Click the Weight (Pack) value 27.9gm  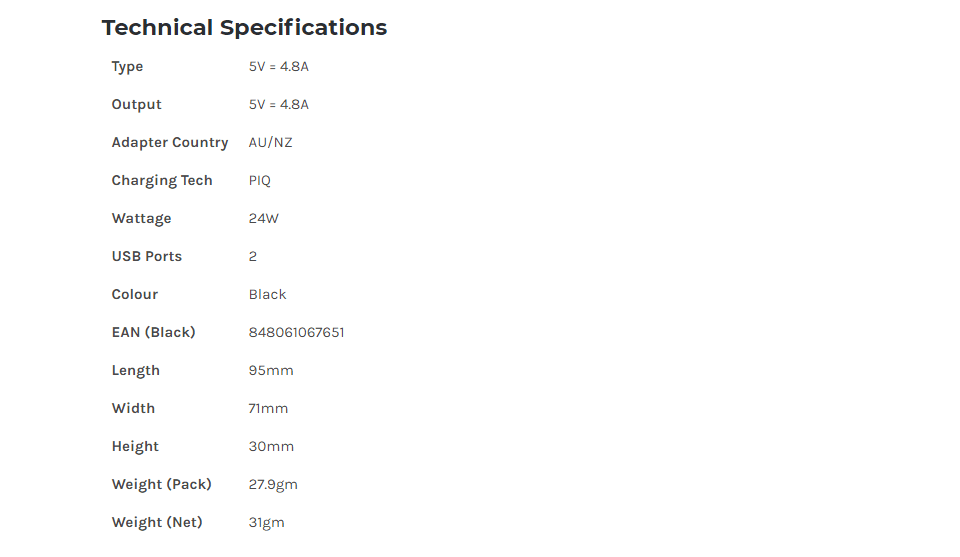pyautogui.click(x=273, y=484)
